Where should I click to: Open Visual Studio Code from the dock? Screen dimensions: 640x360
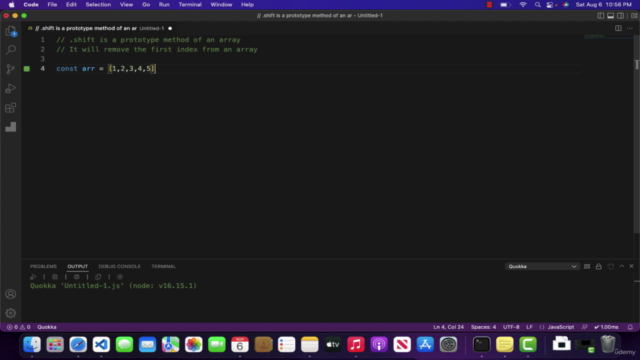(x=101, y=344)
